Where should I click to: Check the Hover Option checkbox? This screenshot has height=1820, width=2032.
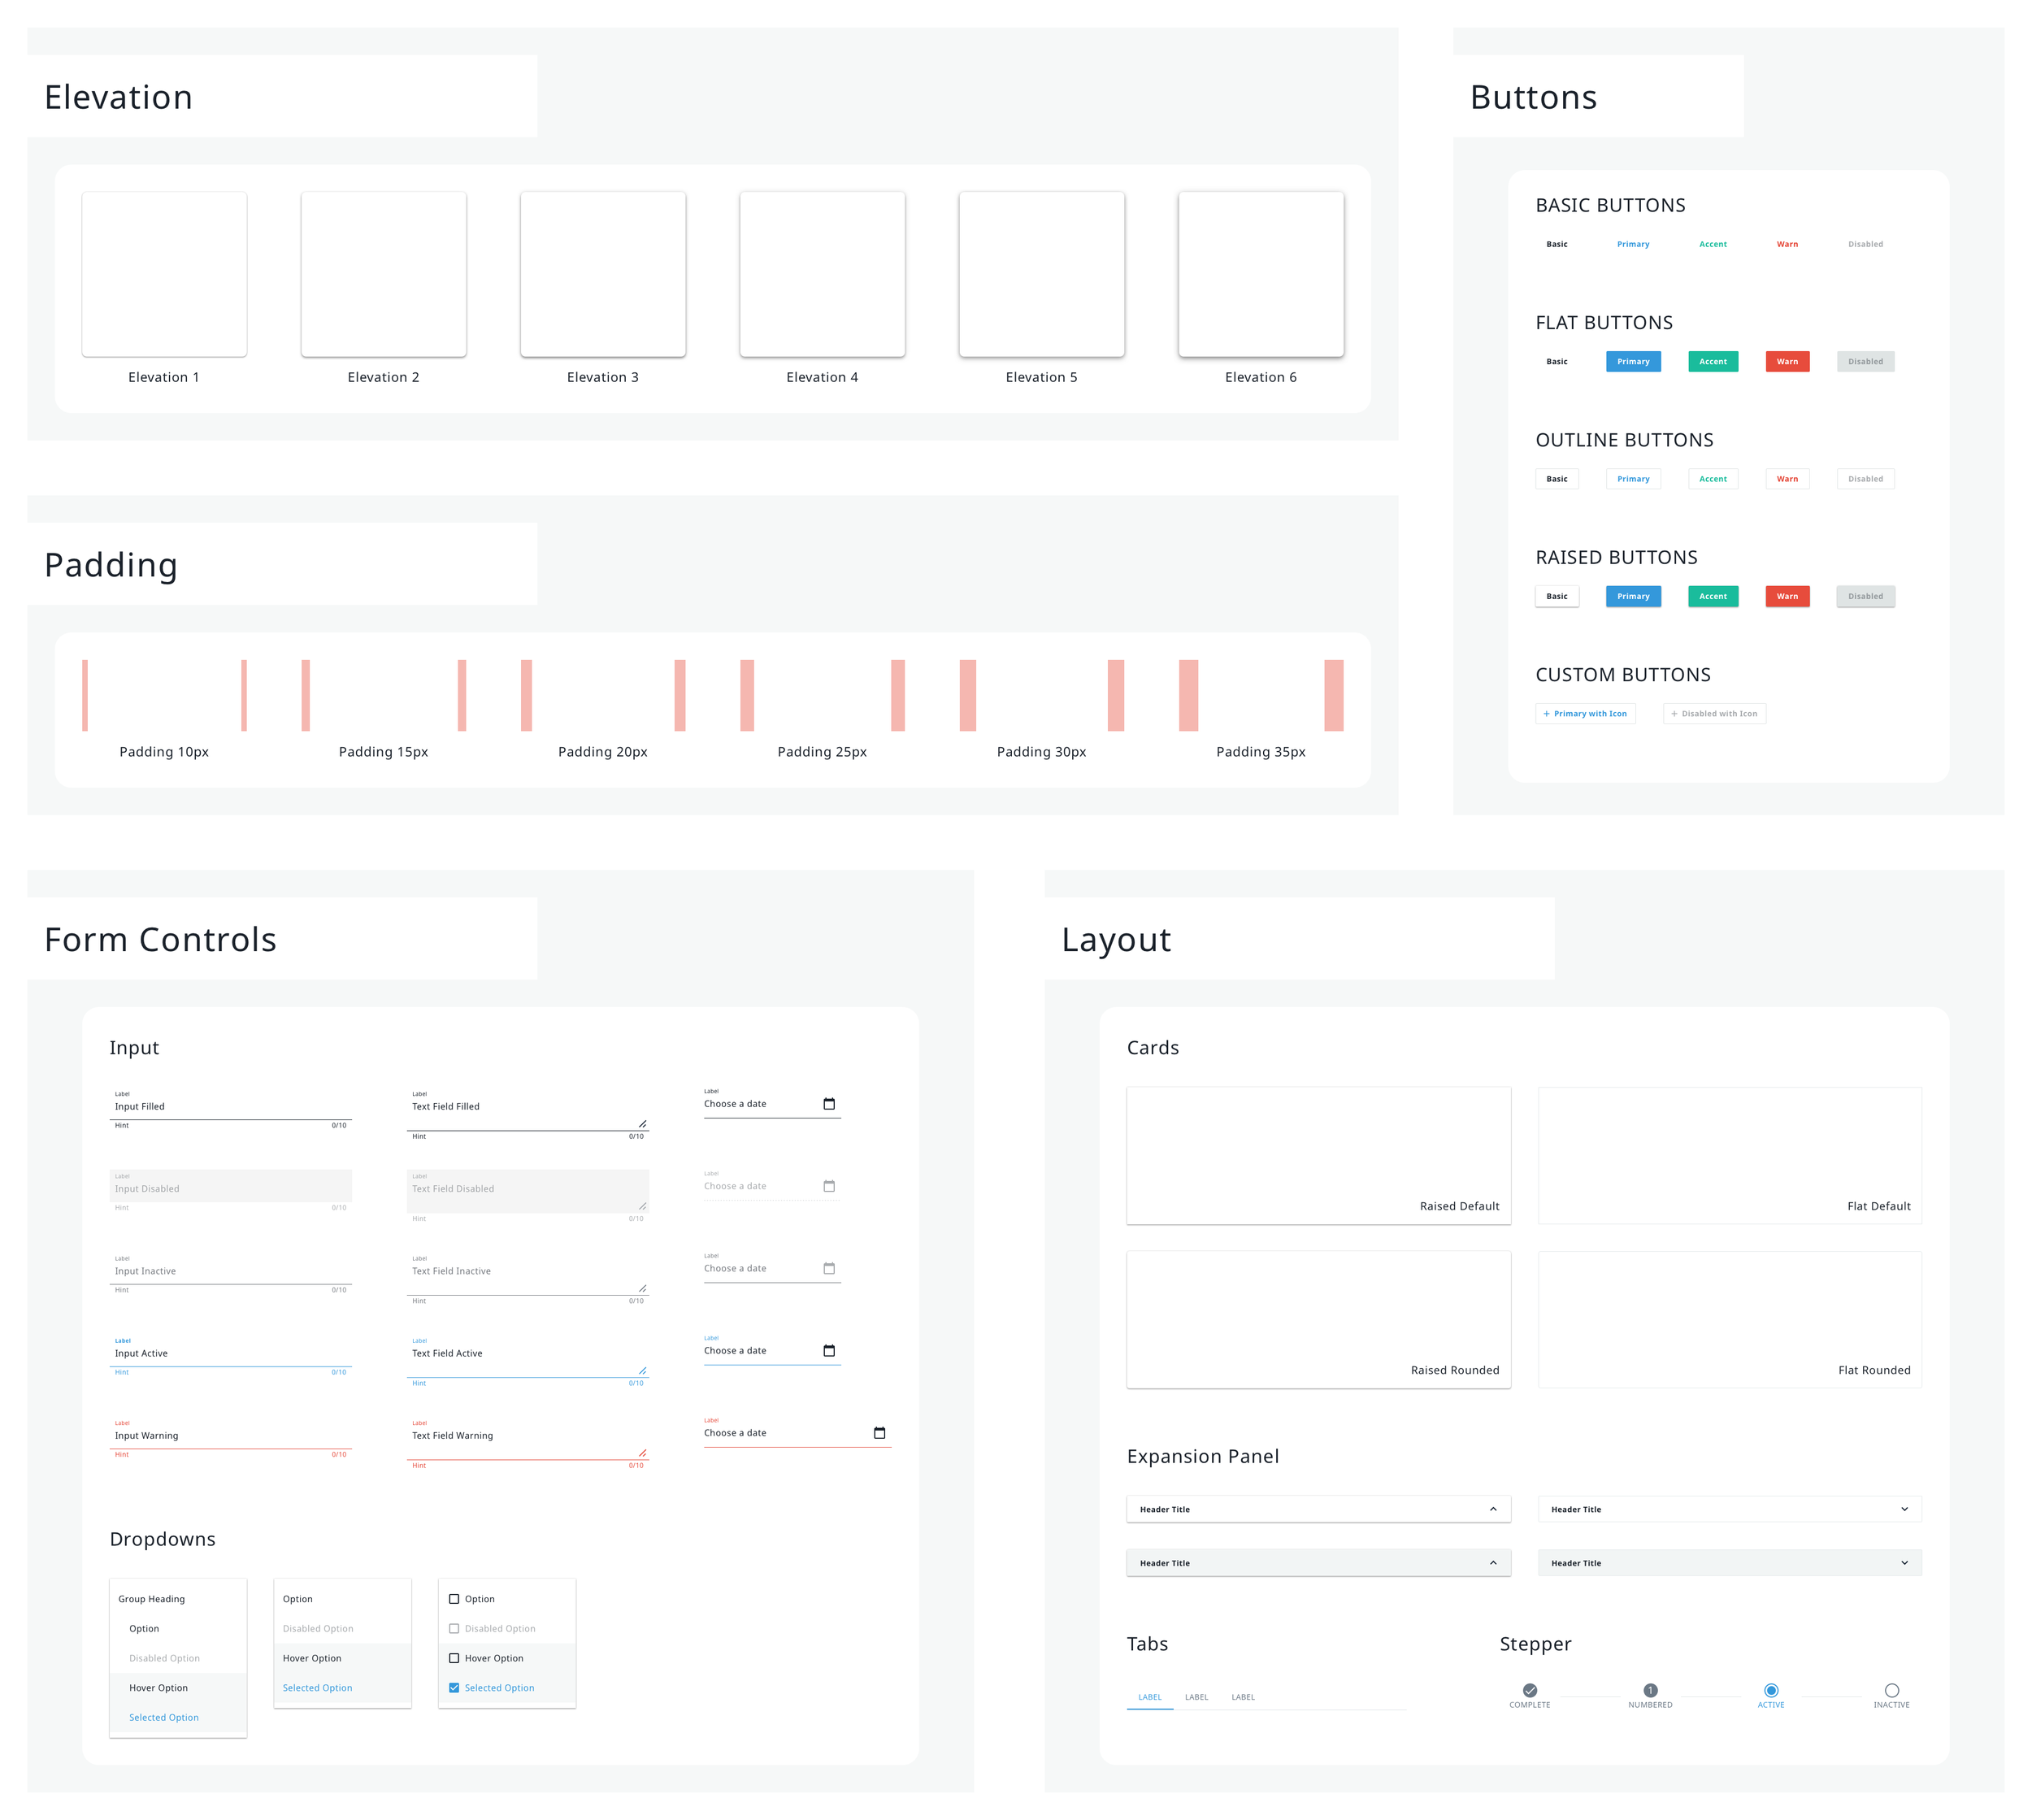(x=454, y=1658)
